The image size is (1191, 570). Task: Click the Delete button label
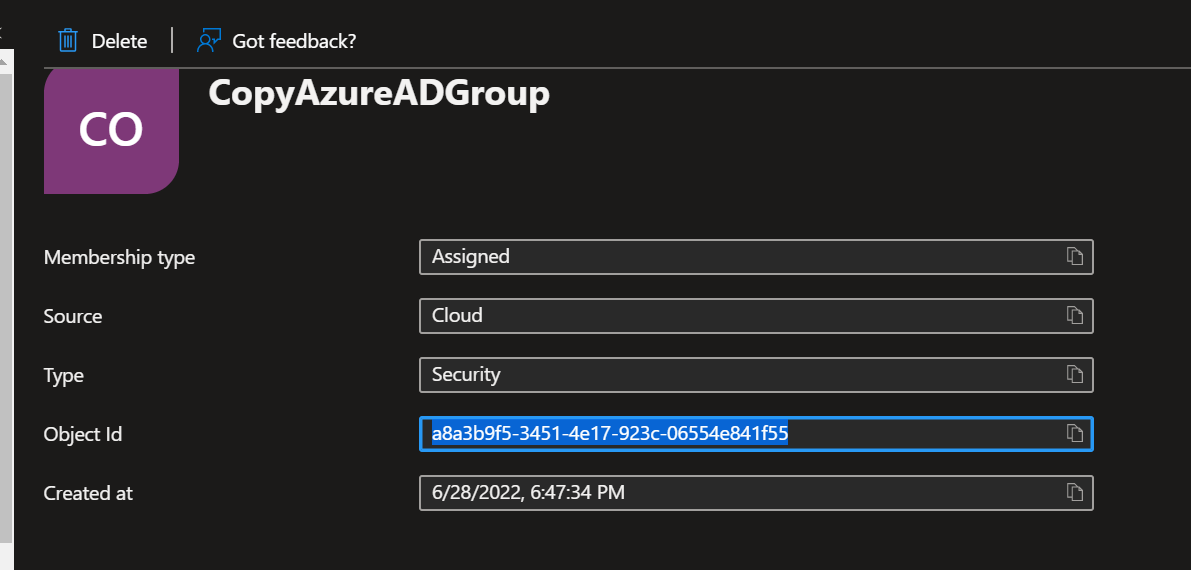pos(119,41)
